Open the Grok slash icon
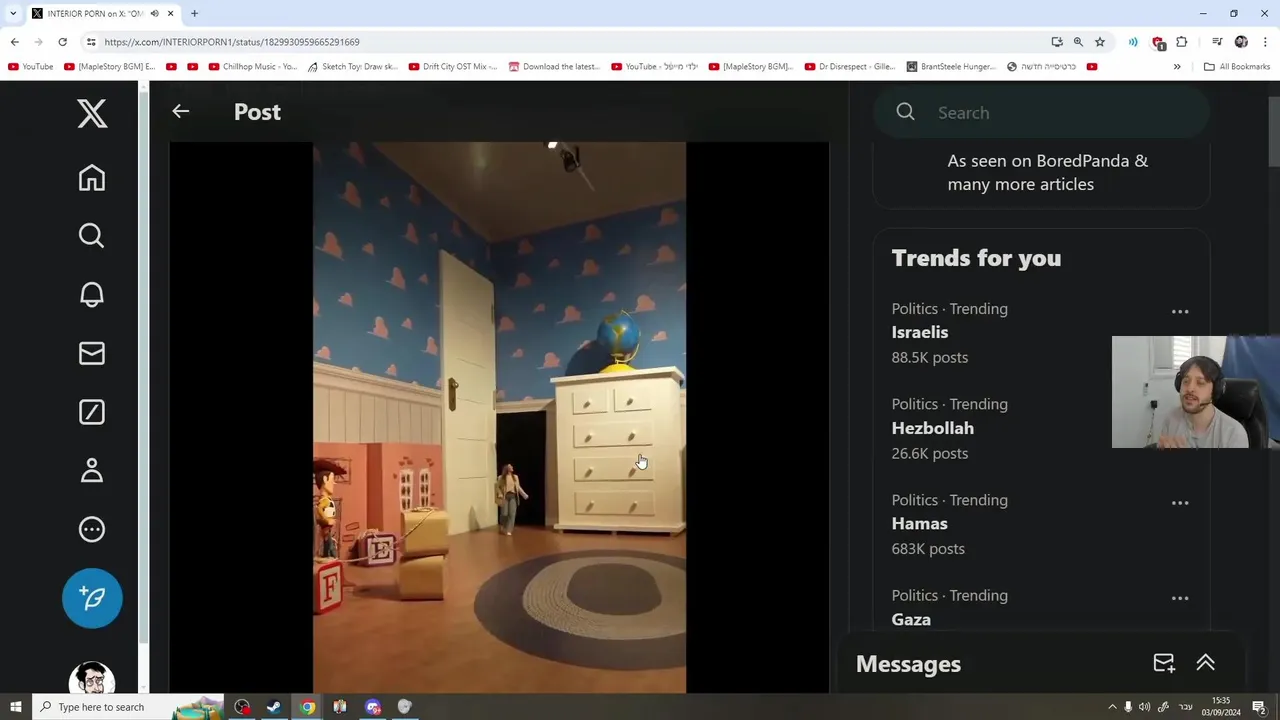 92,412
